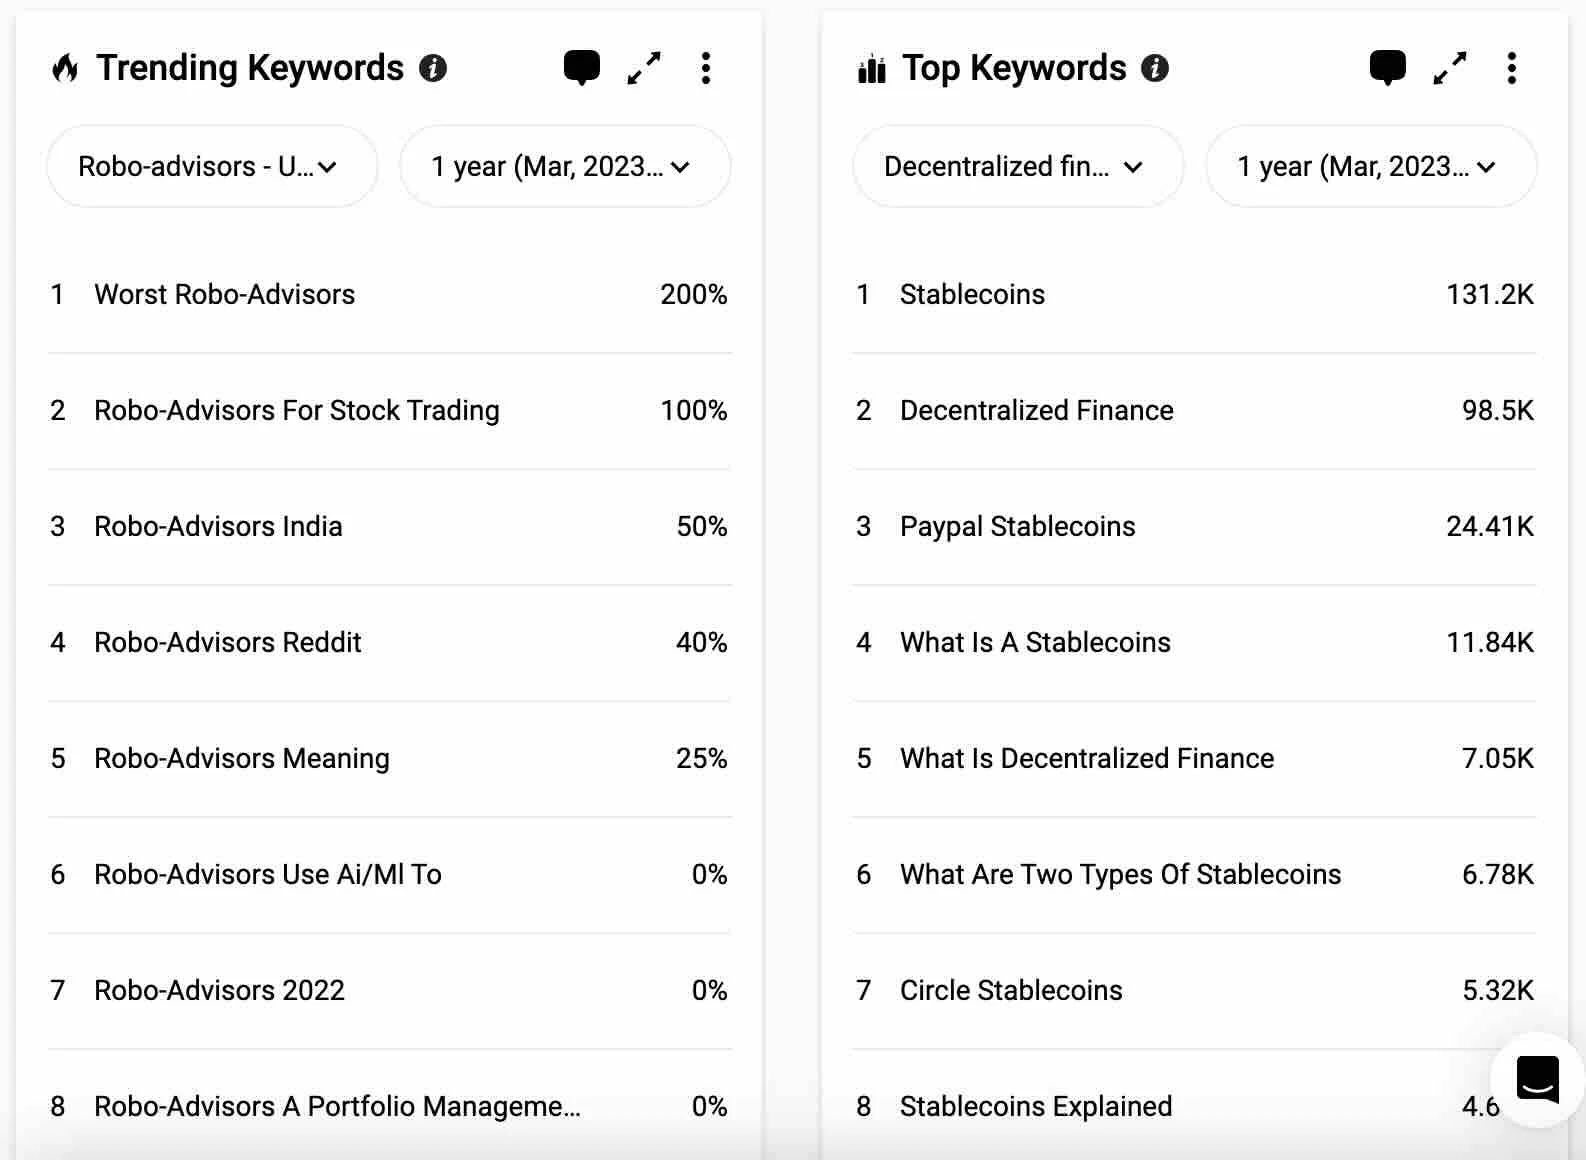This screenshot has height=1160, width=1586.
Task: Open the chat support widget
Action: pos(1537,1080)
